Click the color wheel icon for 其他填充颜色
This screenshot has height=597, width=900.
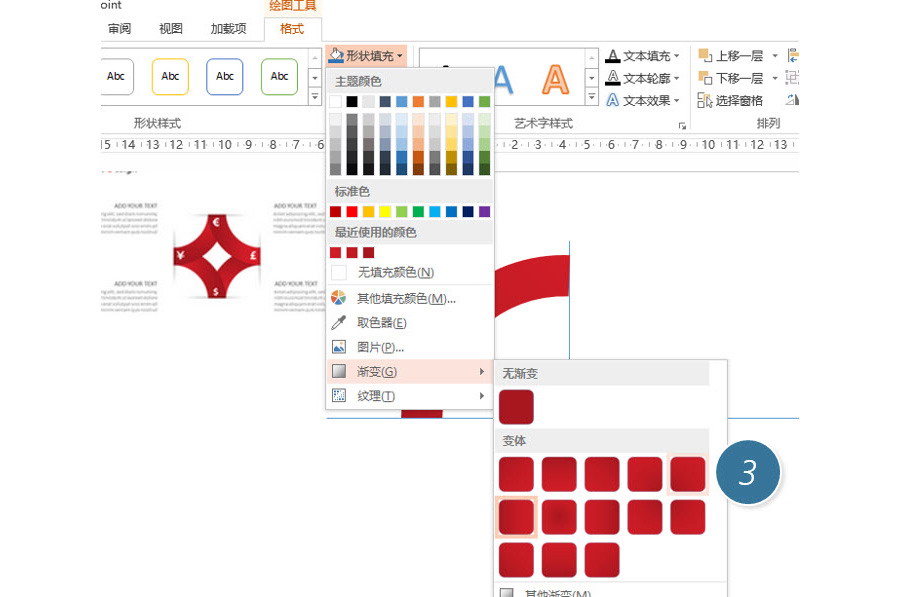(338, 298)
